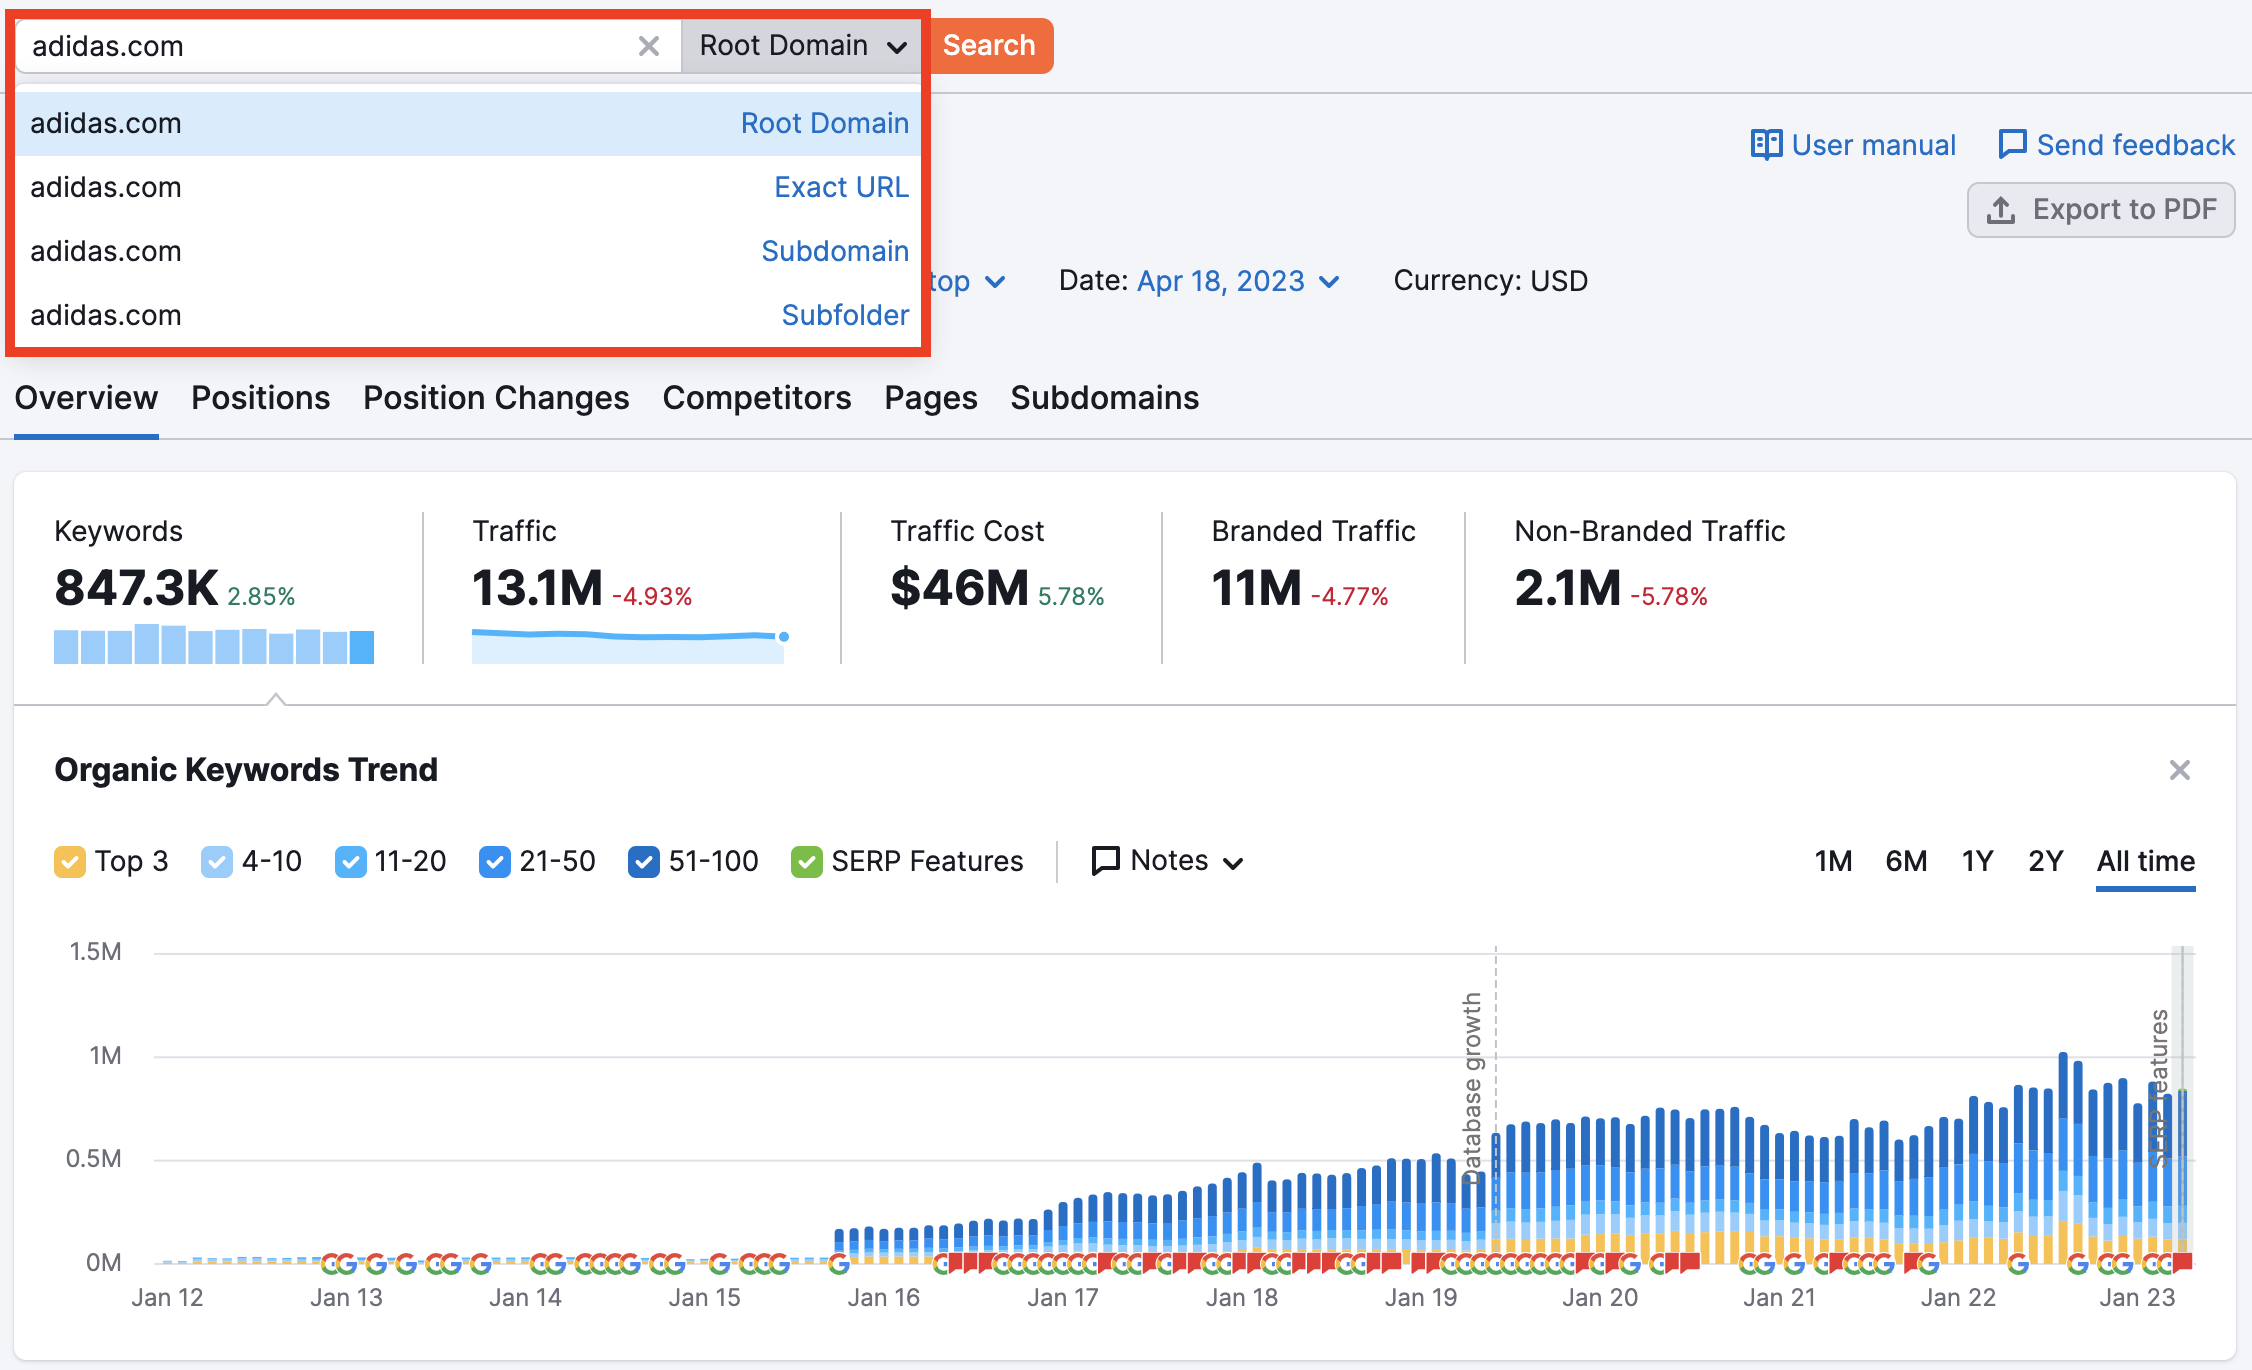Toggle the SERP Features checkbox
Image resolution: width=2252 pixels, height=1370 pixels.
click(x=807, y=862)
